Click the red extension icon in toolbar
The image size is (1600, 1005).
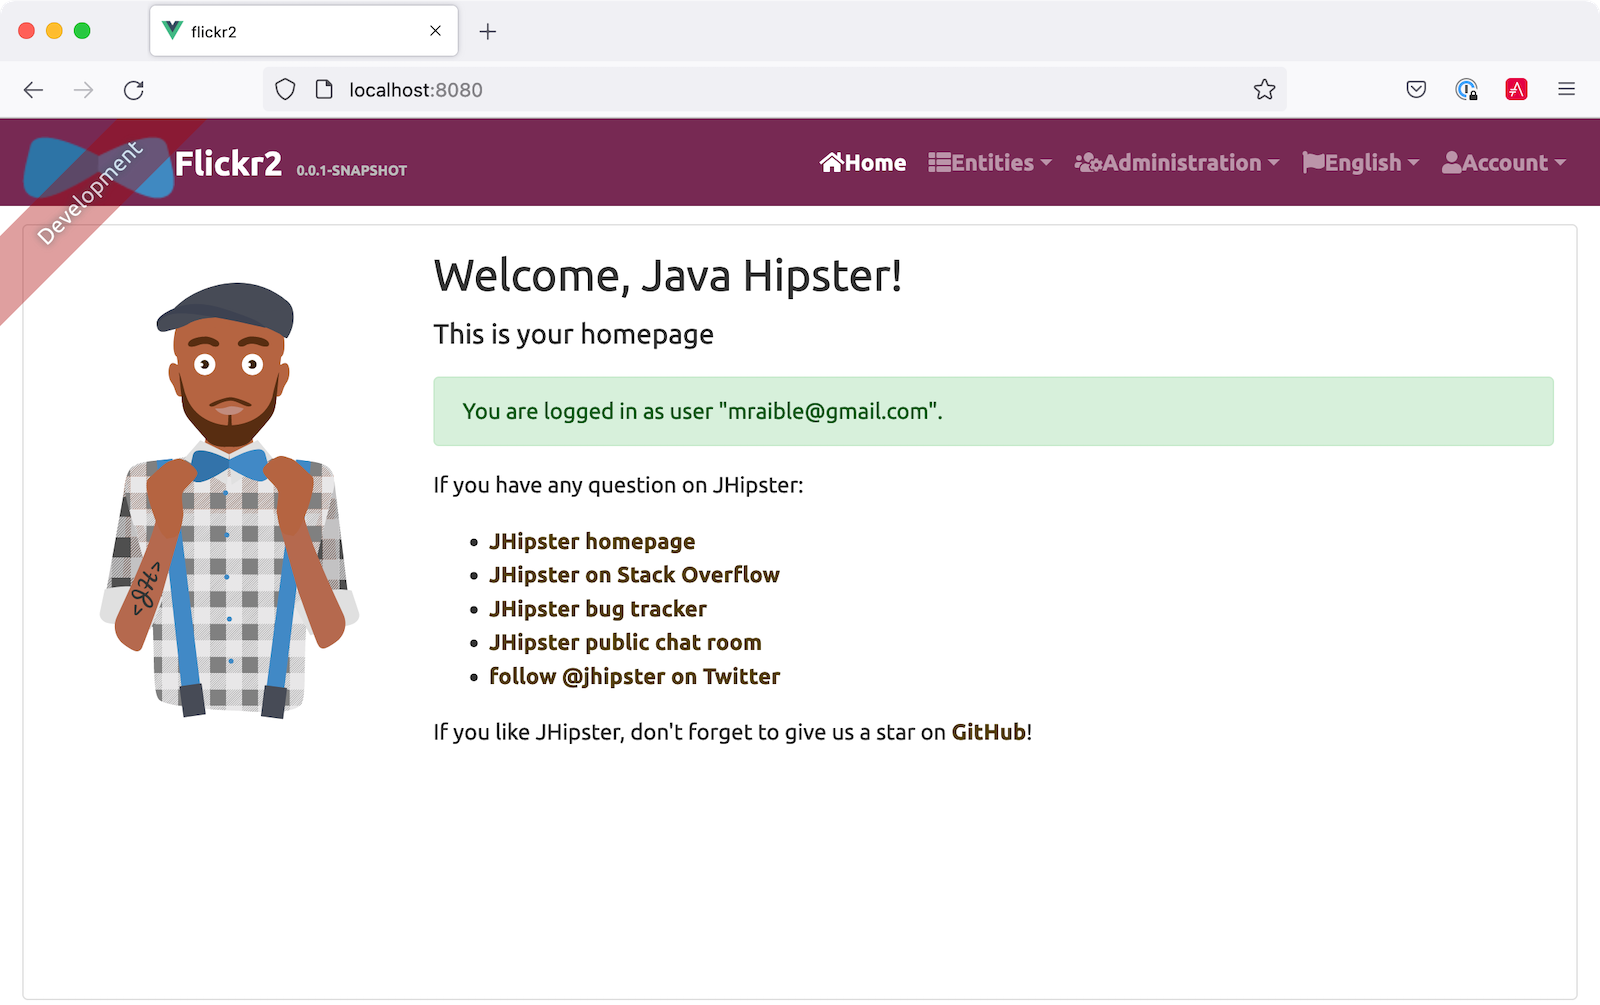tap(1516, 90)
